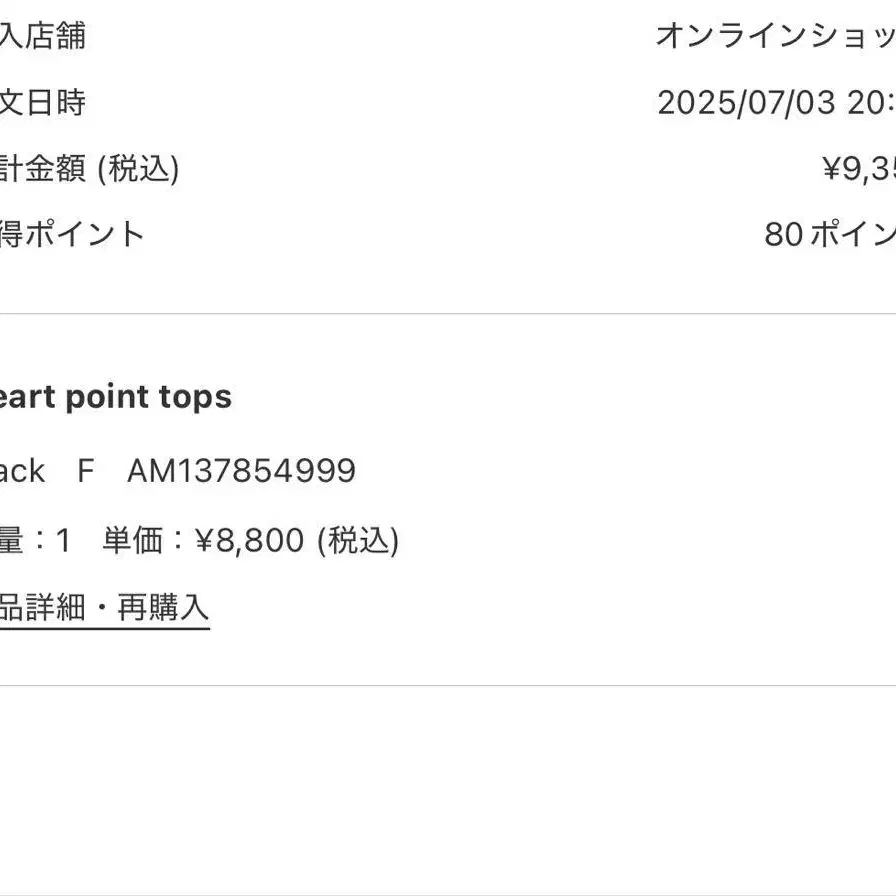This screenshot has width=896, height=896.
Task: Click the divider line below 再購入 link
Action: 448,685
